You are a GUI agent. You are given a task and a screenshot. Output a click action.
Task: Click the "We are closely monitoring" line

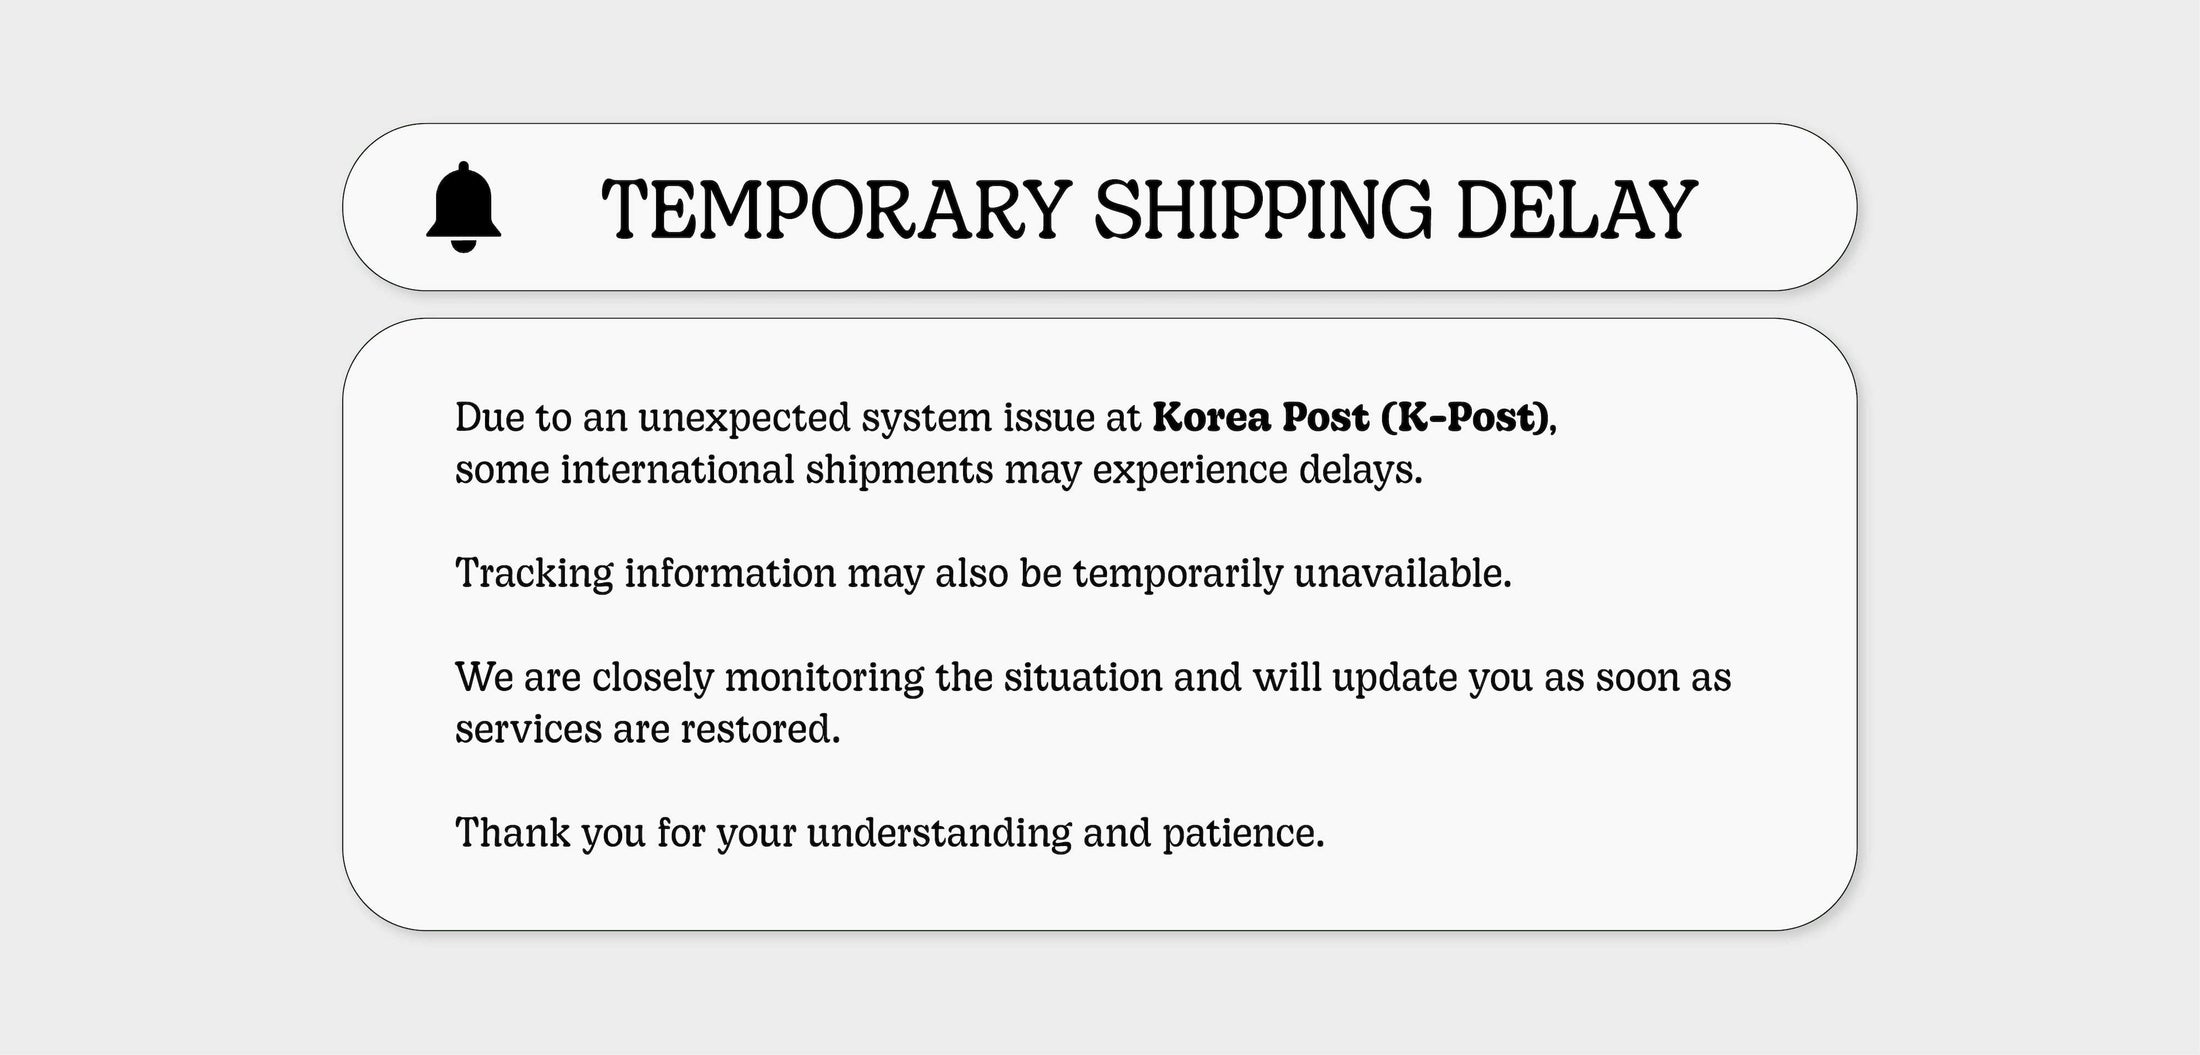tap(1093, 677)
